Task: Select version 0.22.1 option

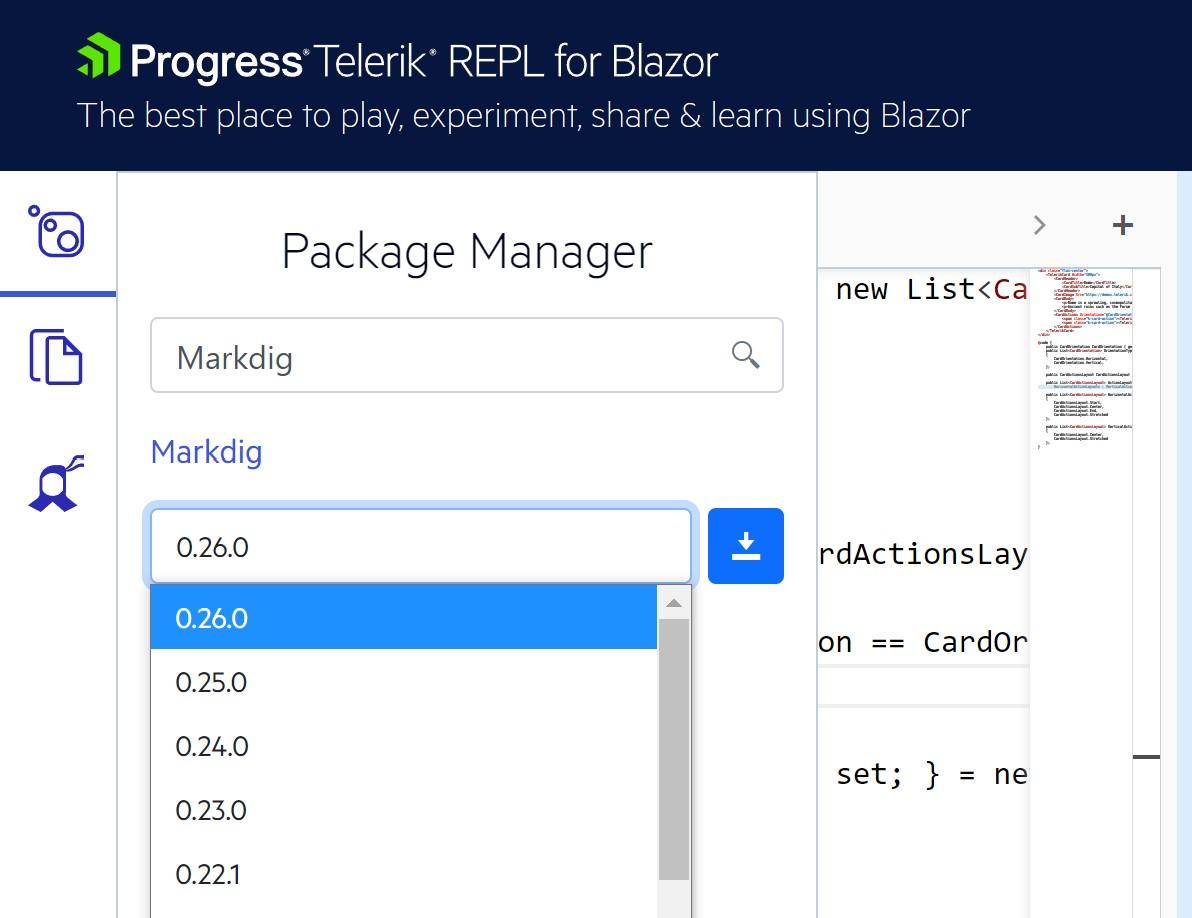Action: (x=404, y=874)
